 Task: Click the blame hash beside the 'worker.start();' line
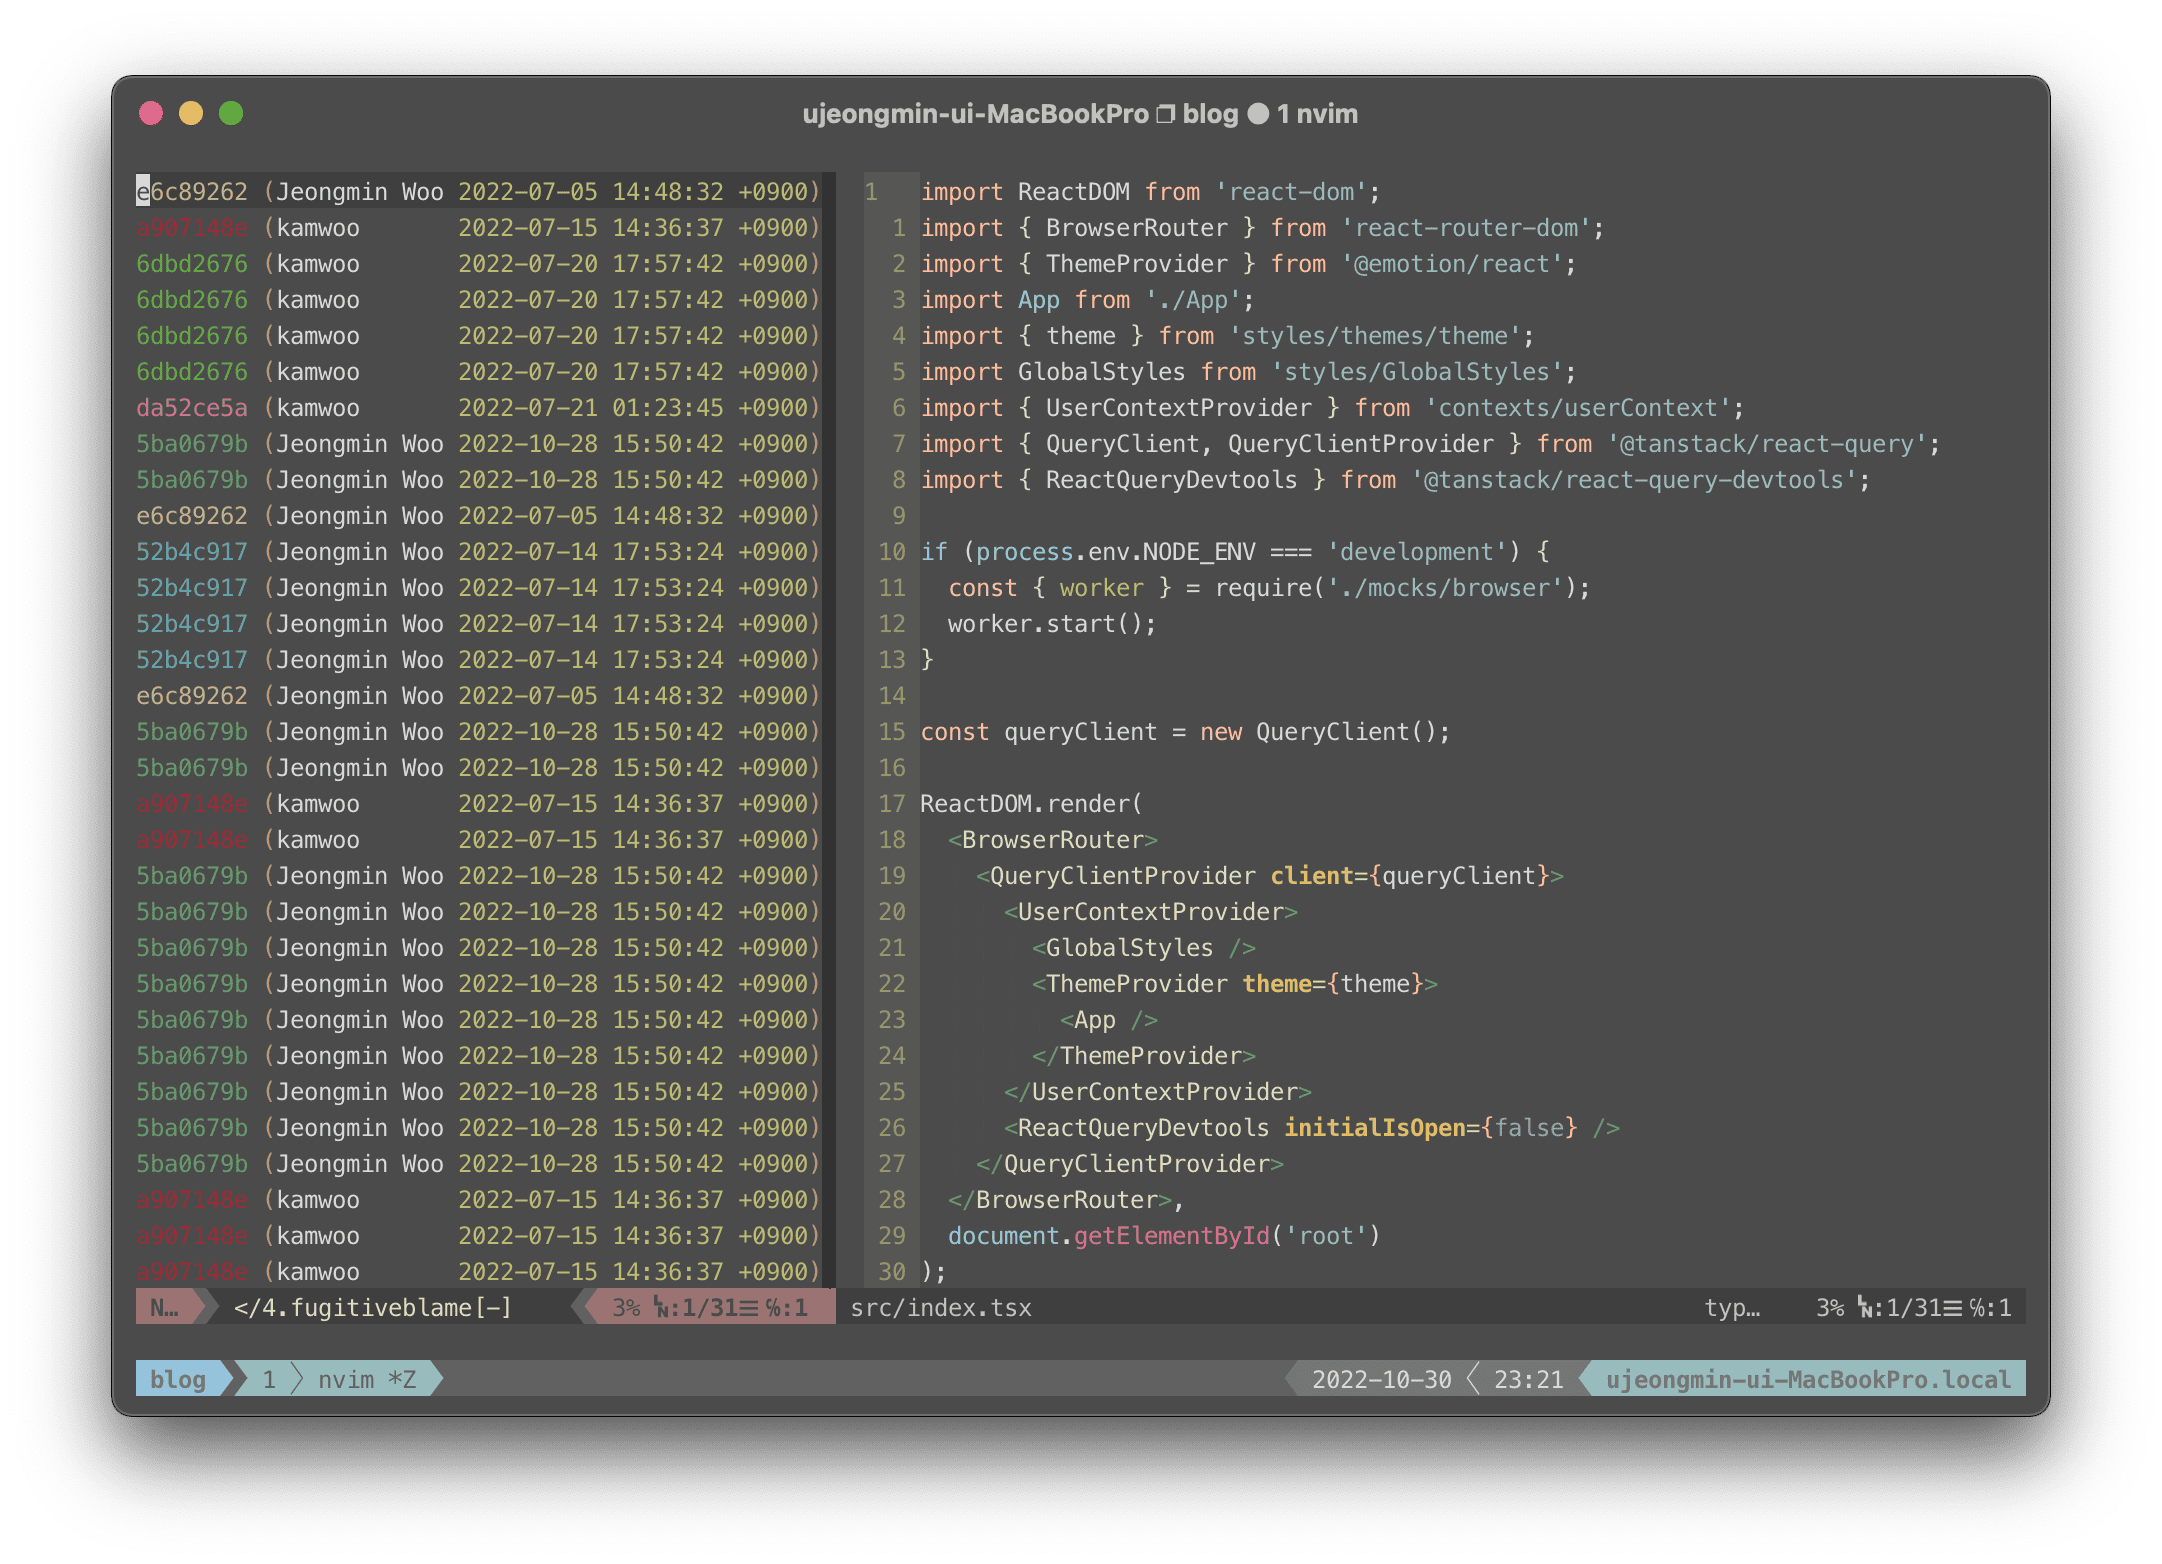point(192,623)
